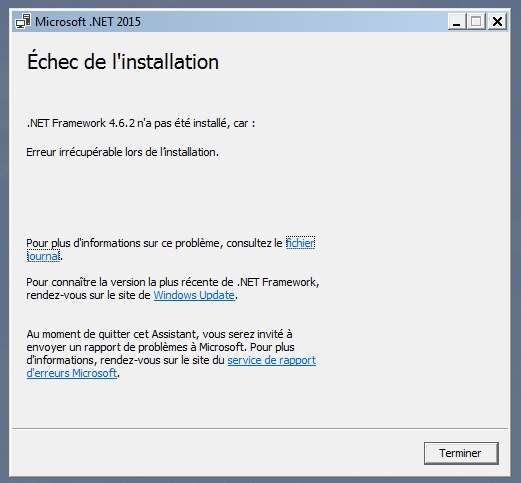The image size is (521, 483).
Task: Click the word "fichier" of the log link
Action: click(300, 243)
